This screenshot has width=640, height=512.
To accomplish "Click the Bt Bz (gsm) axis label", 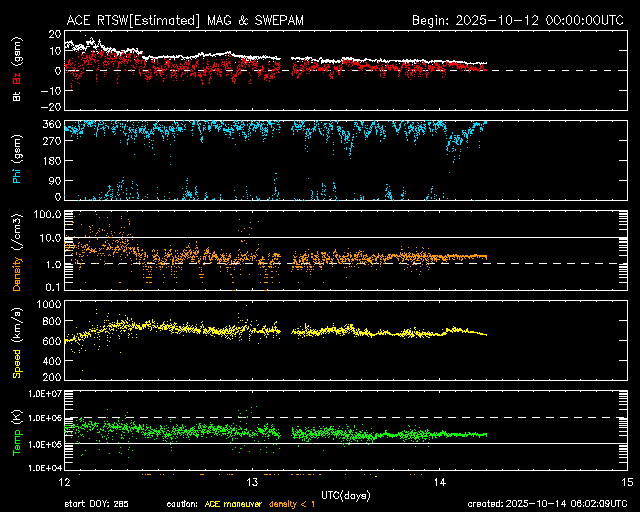I will click(x=17, y=71).
